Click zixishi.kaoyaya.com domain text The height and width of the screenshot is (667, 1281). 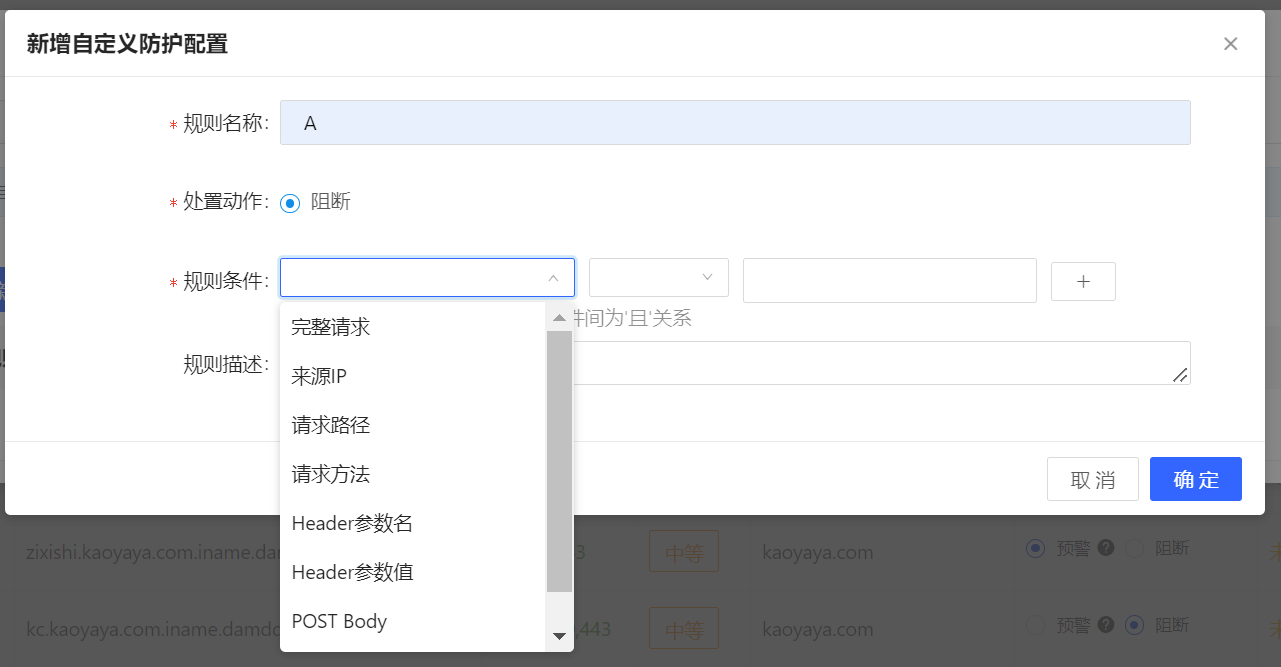152,552
